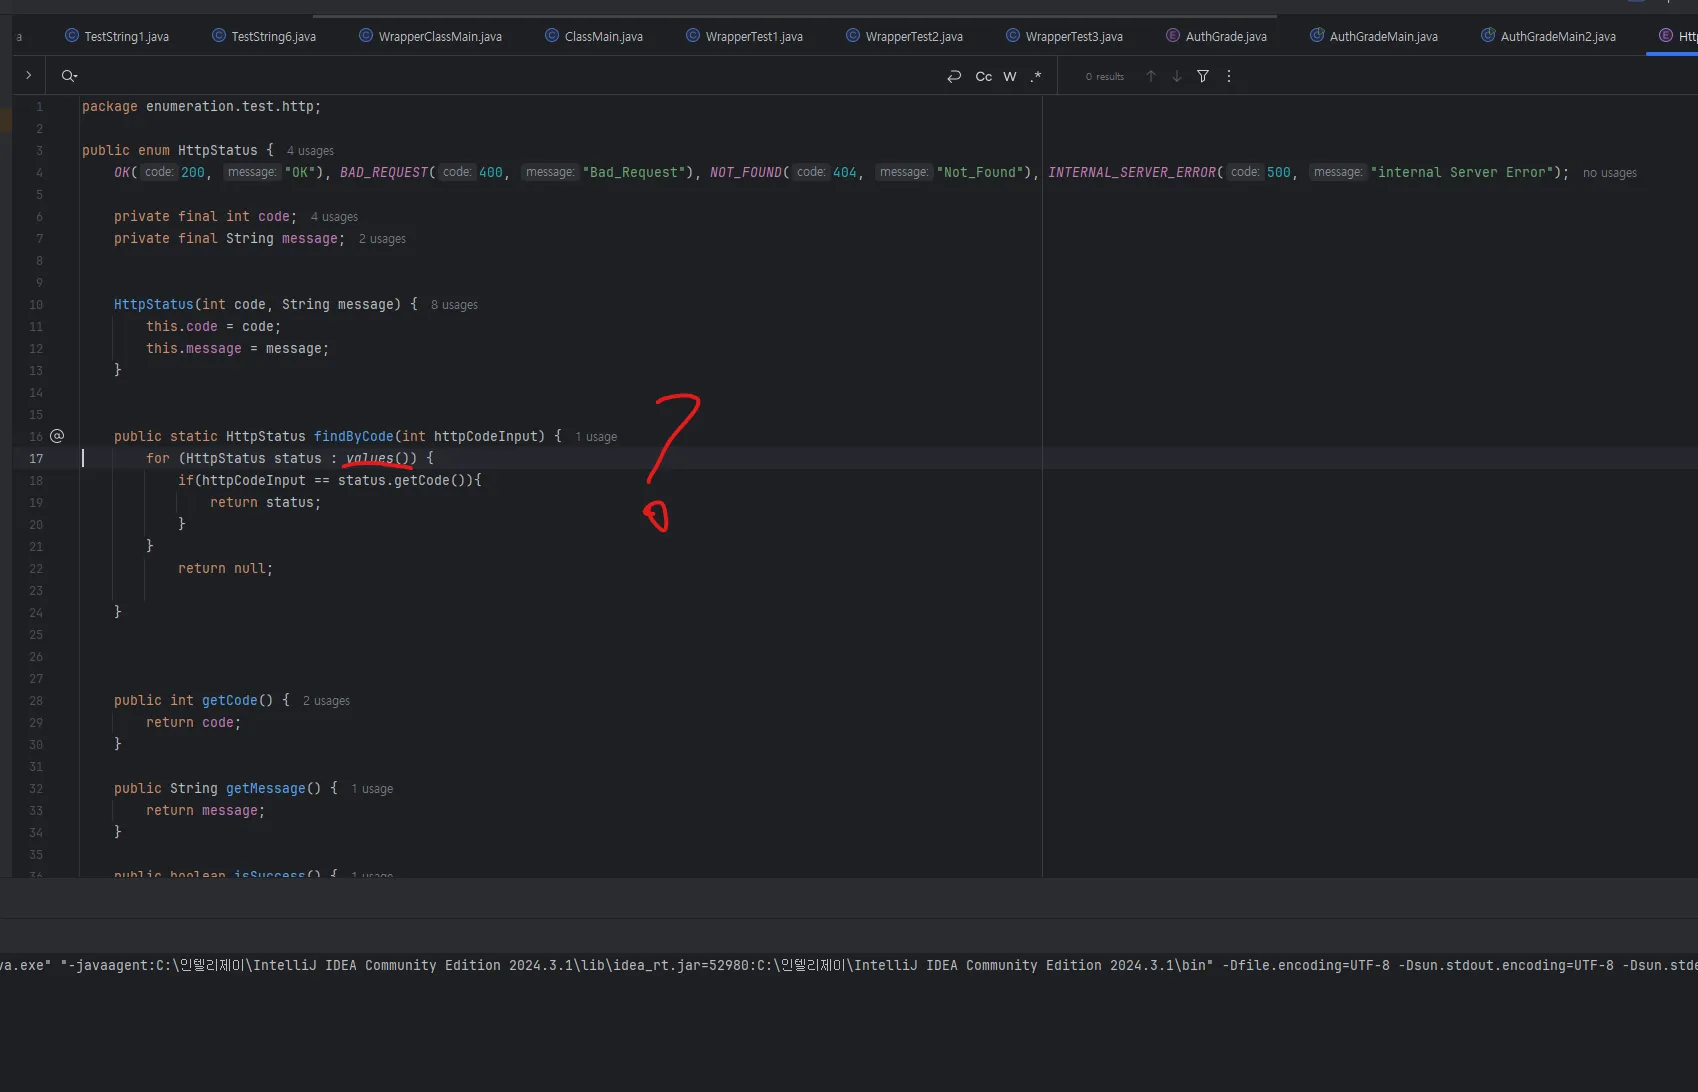This screenshot has width=1698, height=1092.
Task: Click '4 usages' hint beside code field
Action: (334, 217)
